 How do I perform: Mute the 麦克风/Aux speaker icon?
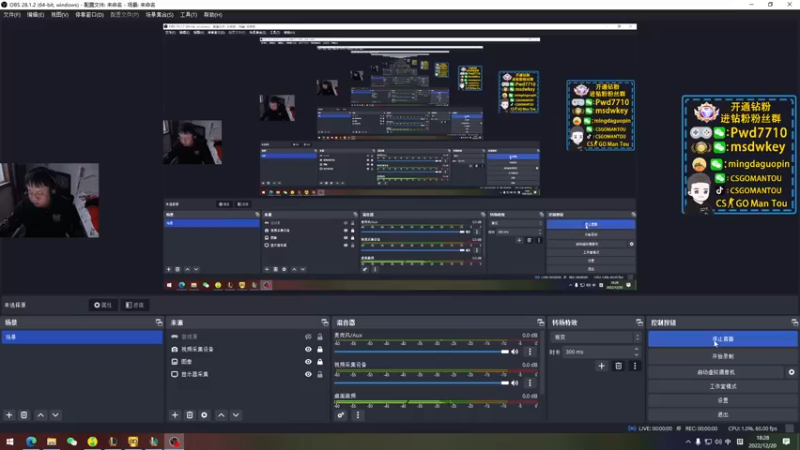(515, 352)
